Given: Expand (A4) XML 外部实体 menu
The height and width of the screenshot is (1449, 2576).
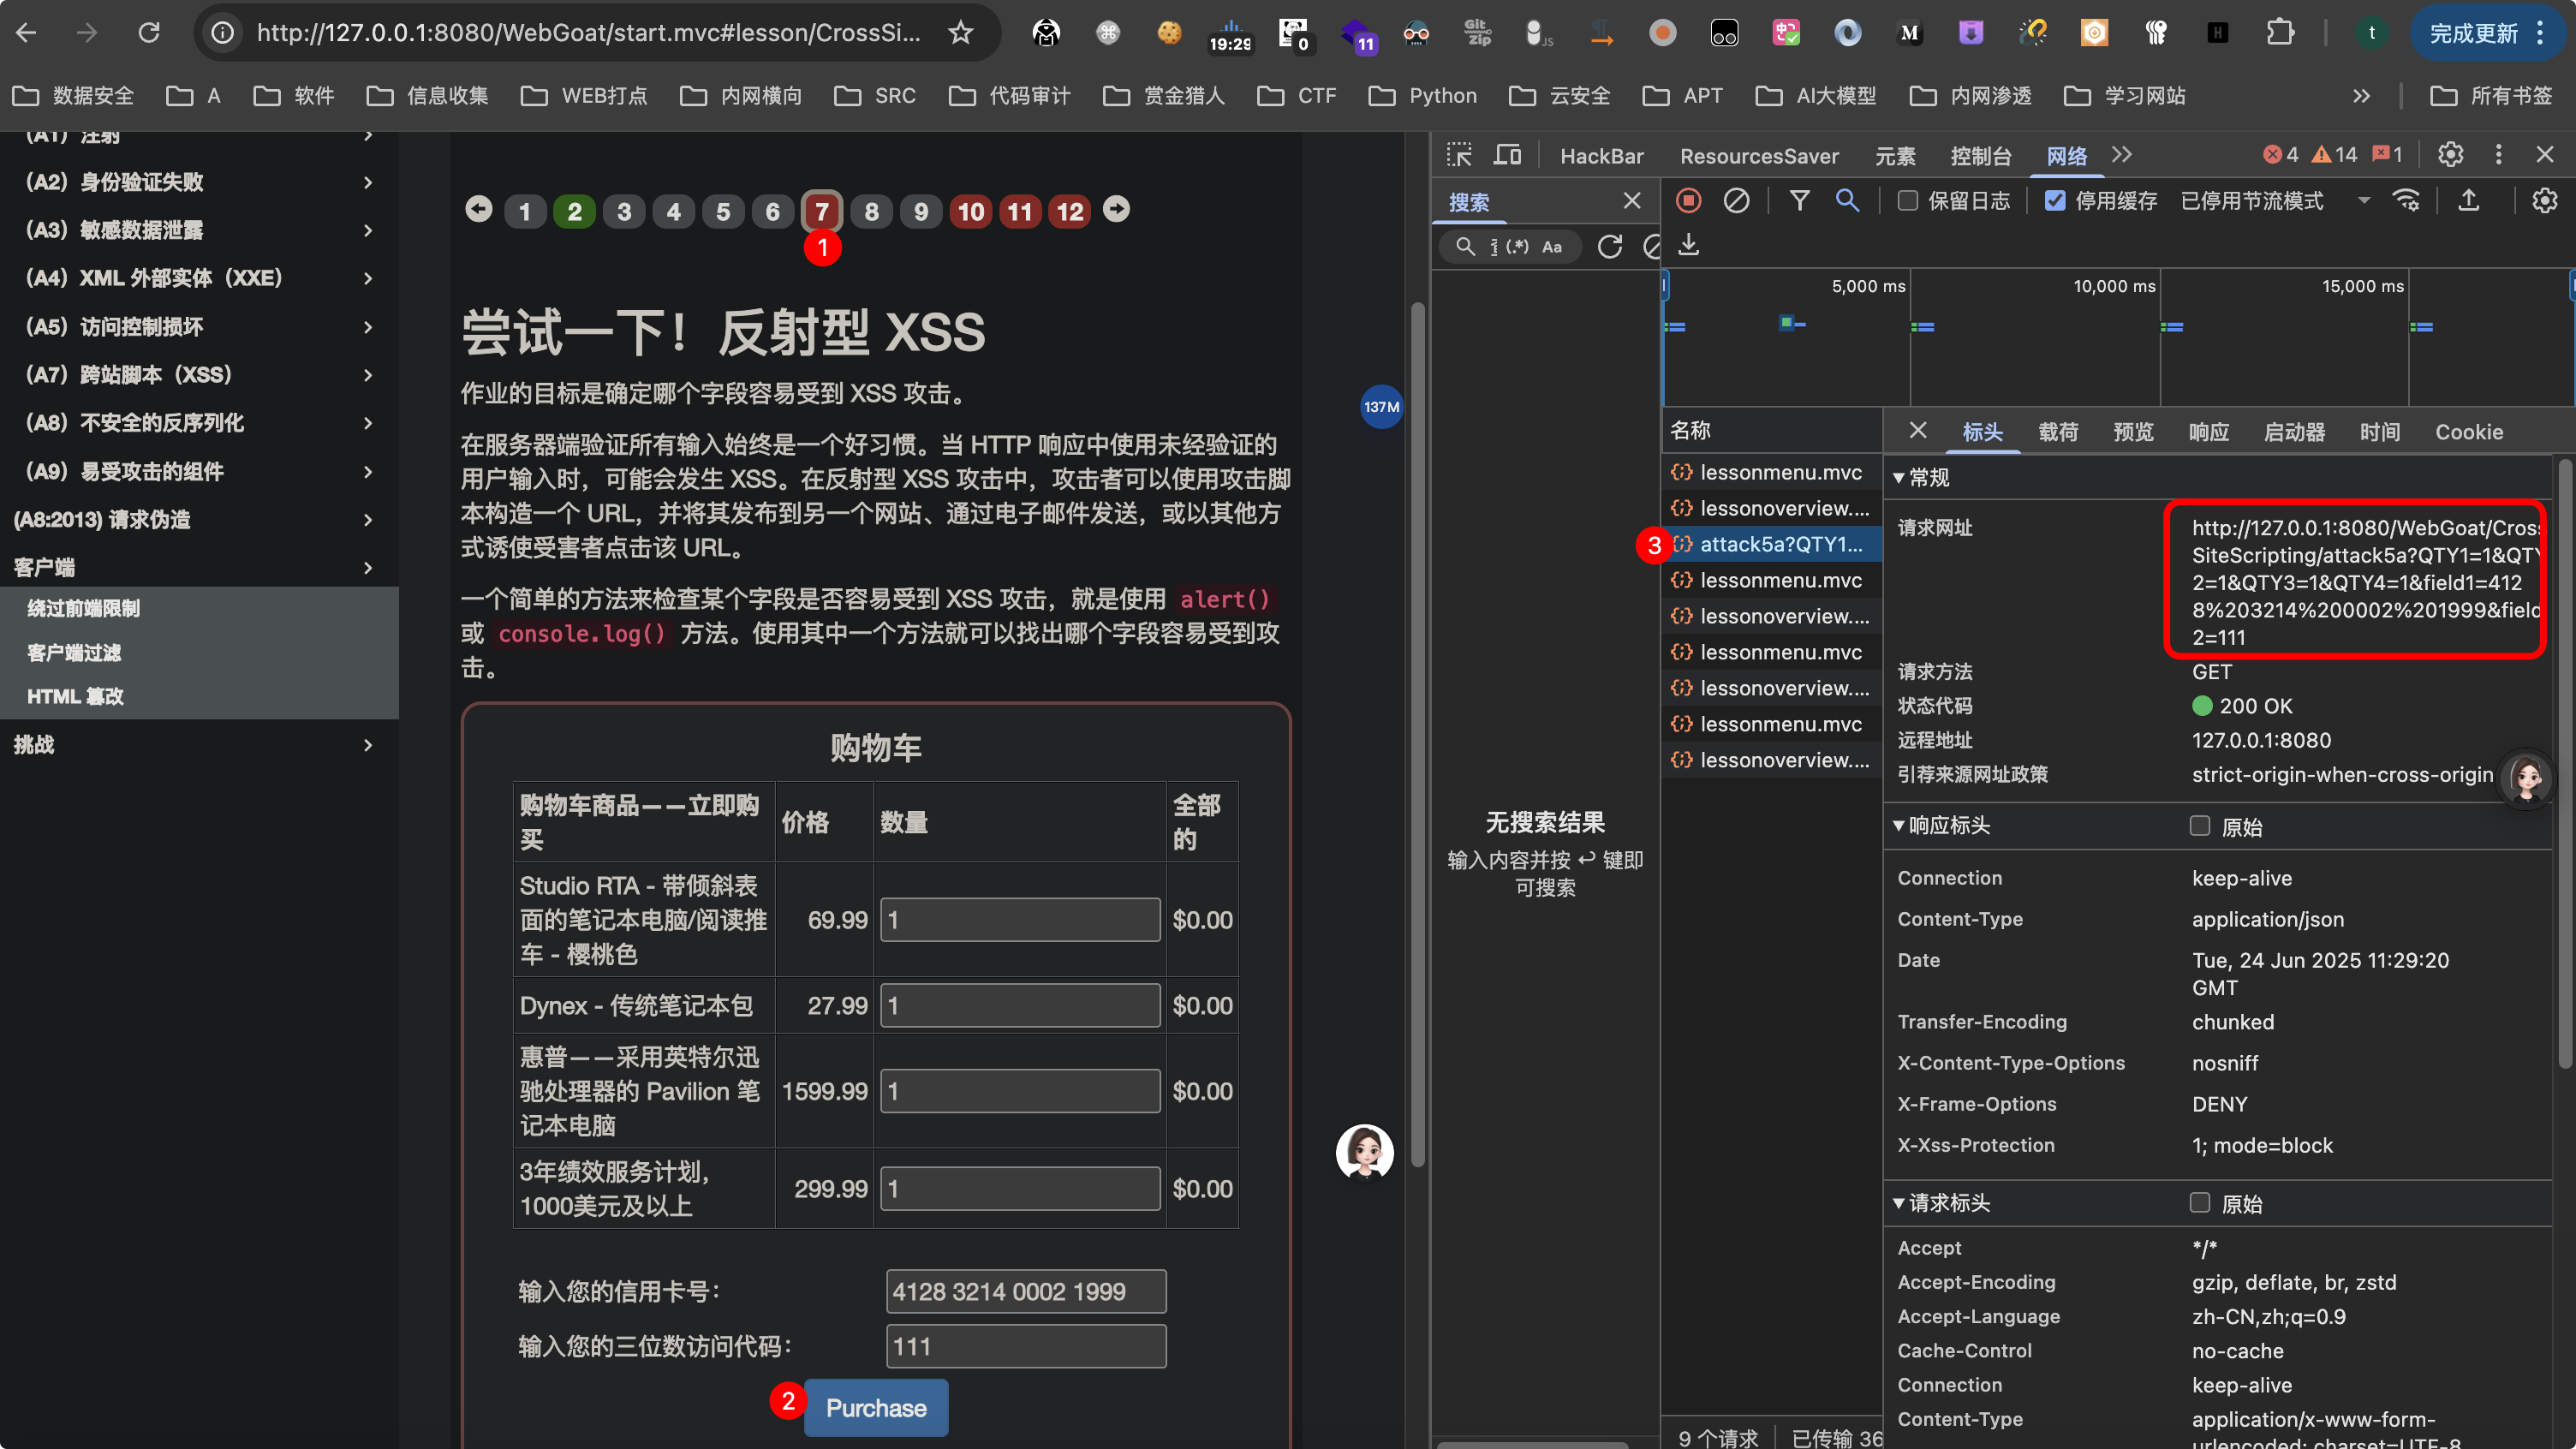Looking at the screenshot, I should [x=199, y=278].
